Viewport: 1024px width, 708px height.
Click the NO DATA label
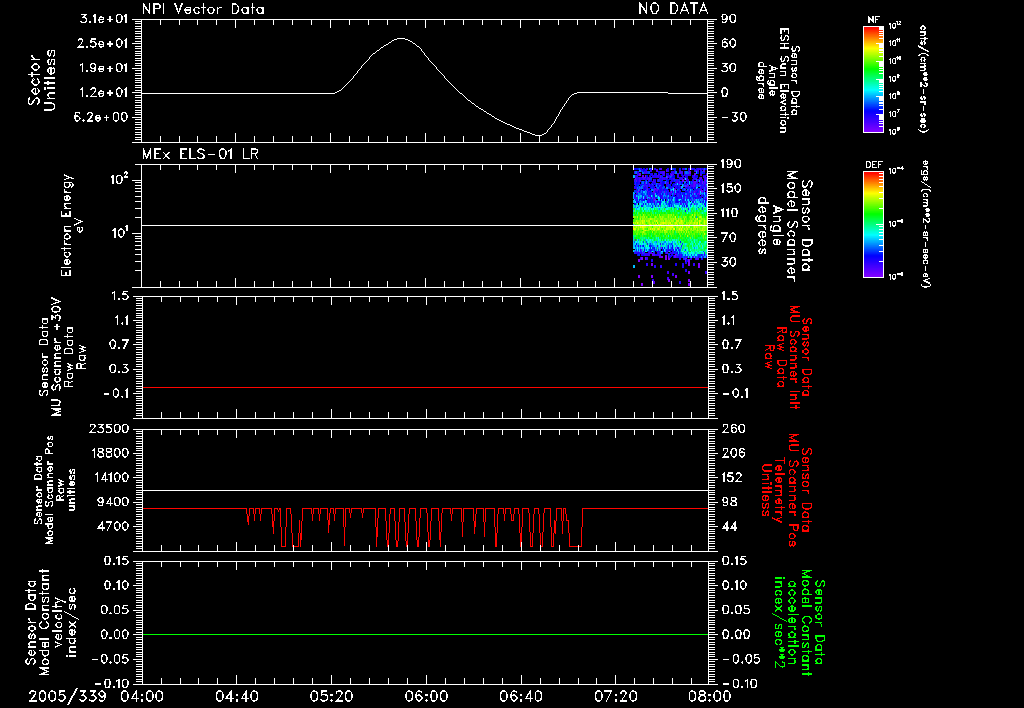(673, 9)
